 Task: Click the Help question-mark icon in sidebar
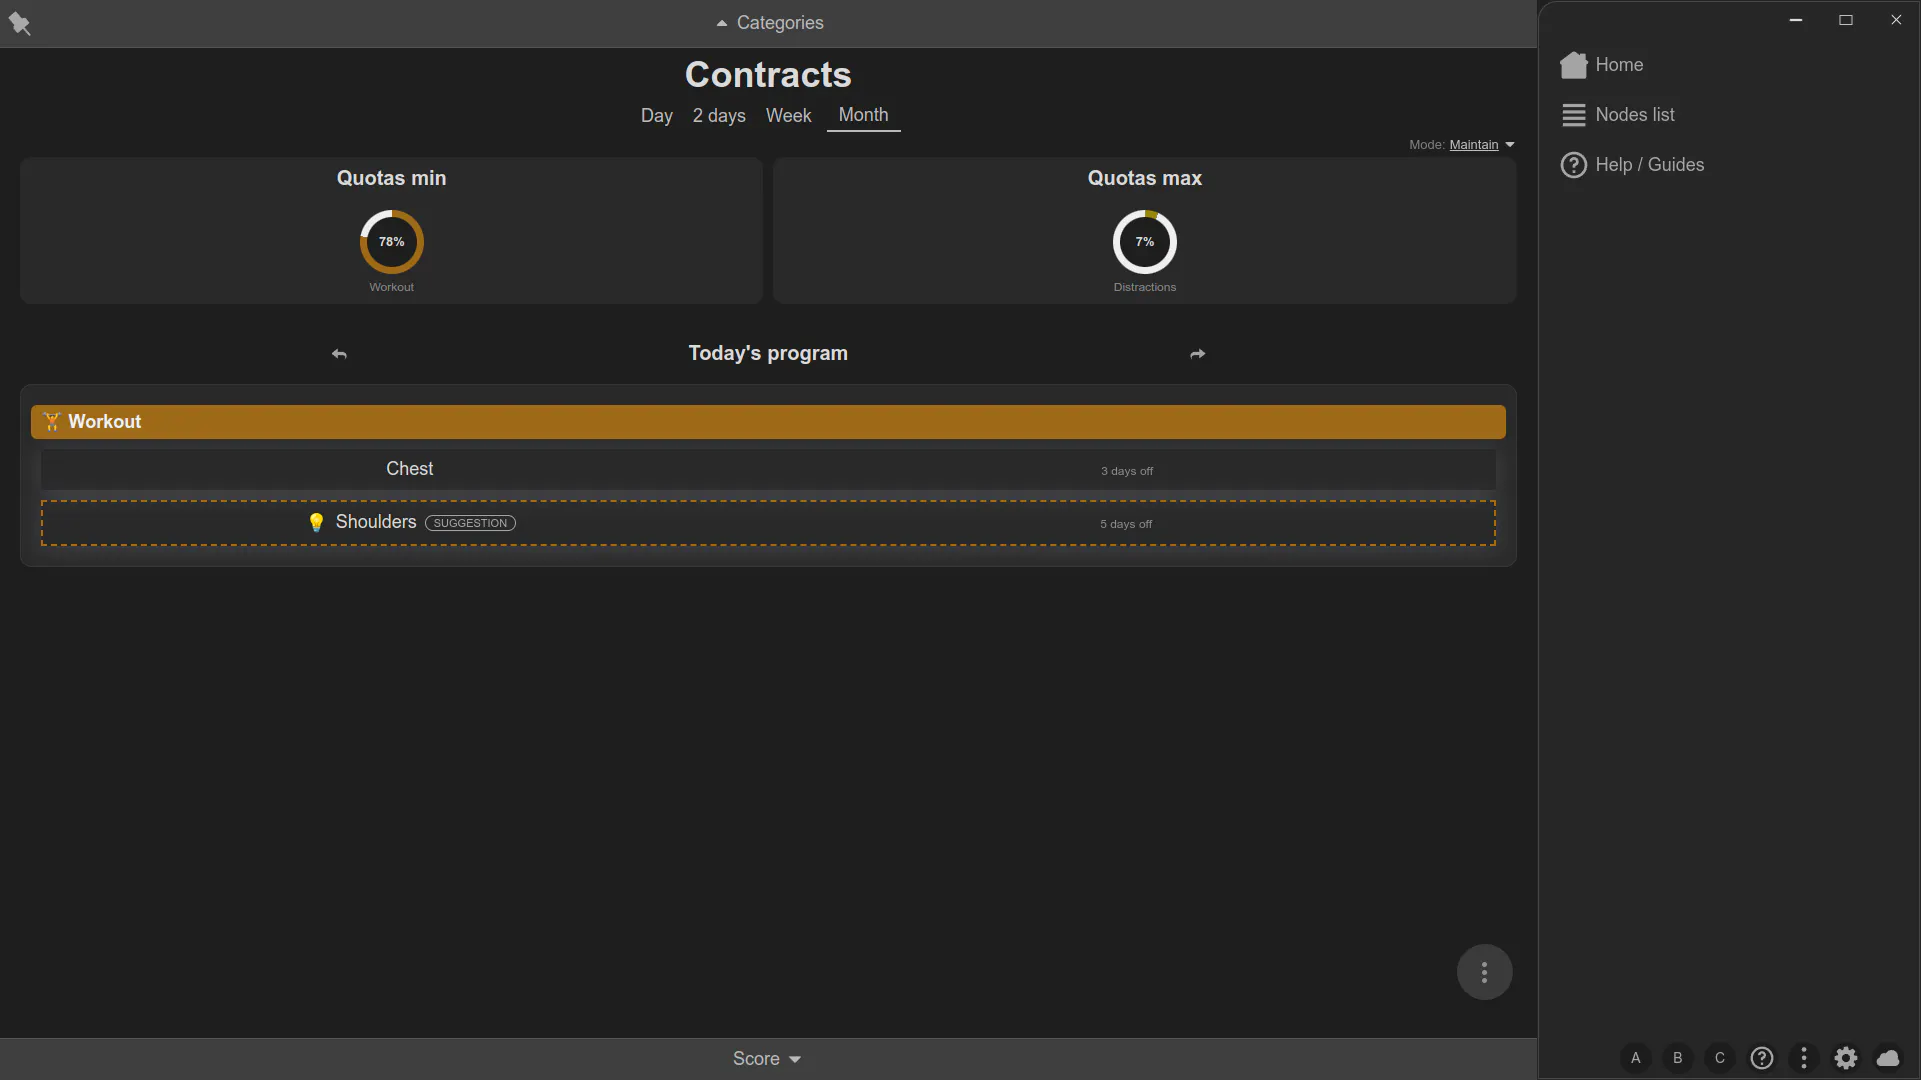pyautogui.click(x=1574, y=165)
